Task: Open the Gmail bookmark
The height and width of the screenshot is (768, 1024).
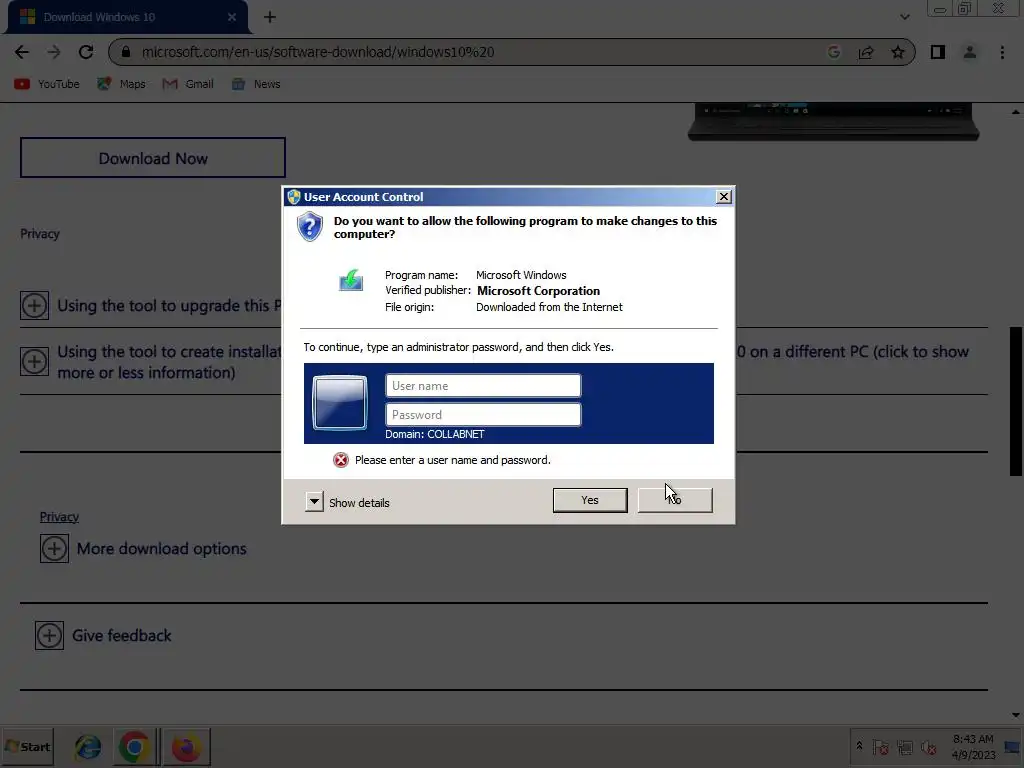Action: tap(188, 84)
